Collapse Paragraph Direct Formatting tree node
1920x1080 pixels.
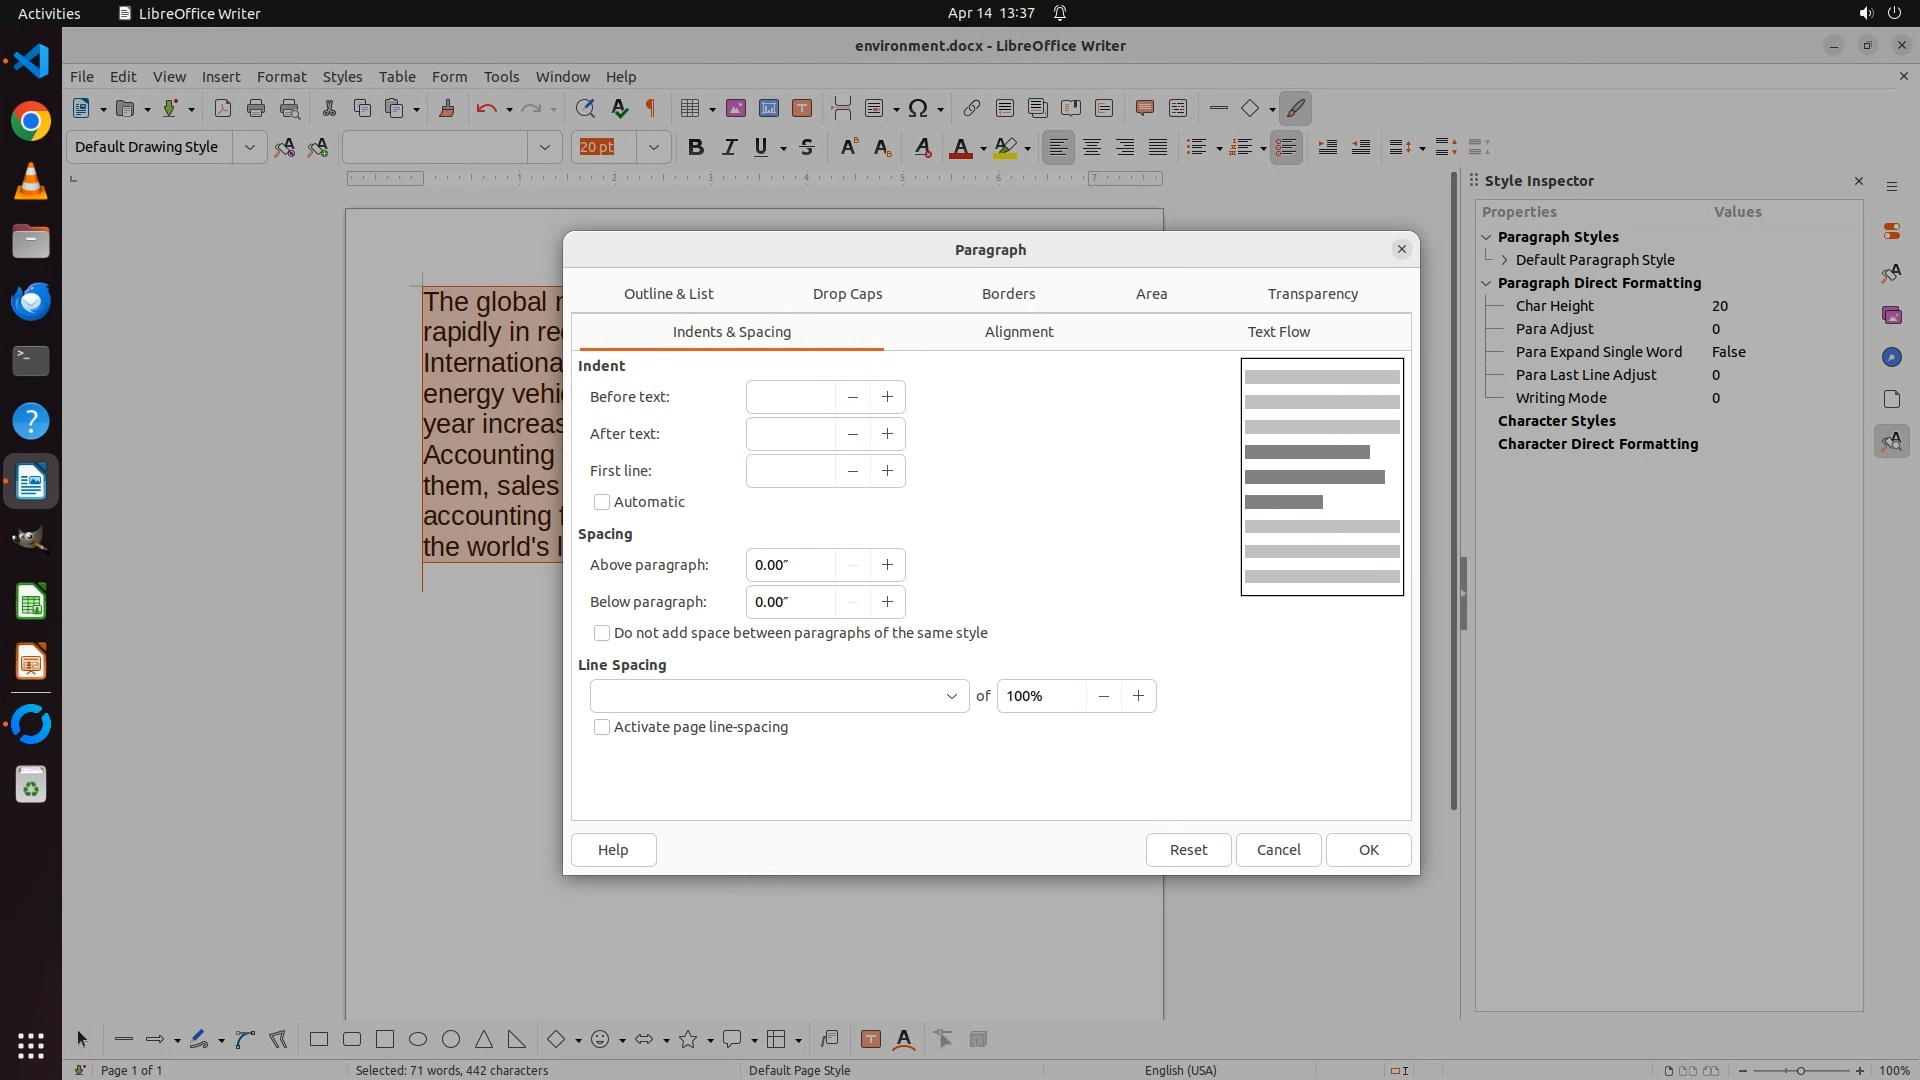(1486, 283)
